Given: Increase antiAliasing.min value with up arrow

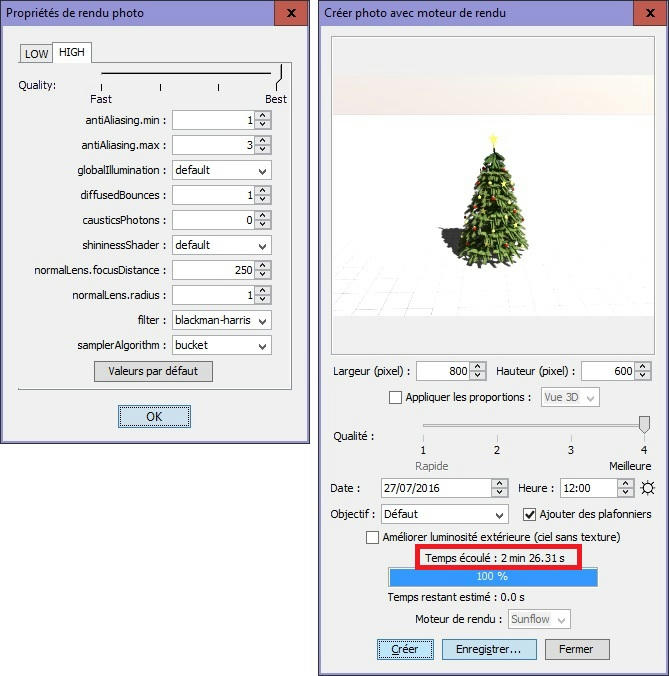Looking at the screenshot, I should coord(263,116).
